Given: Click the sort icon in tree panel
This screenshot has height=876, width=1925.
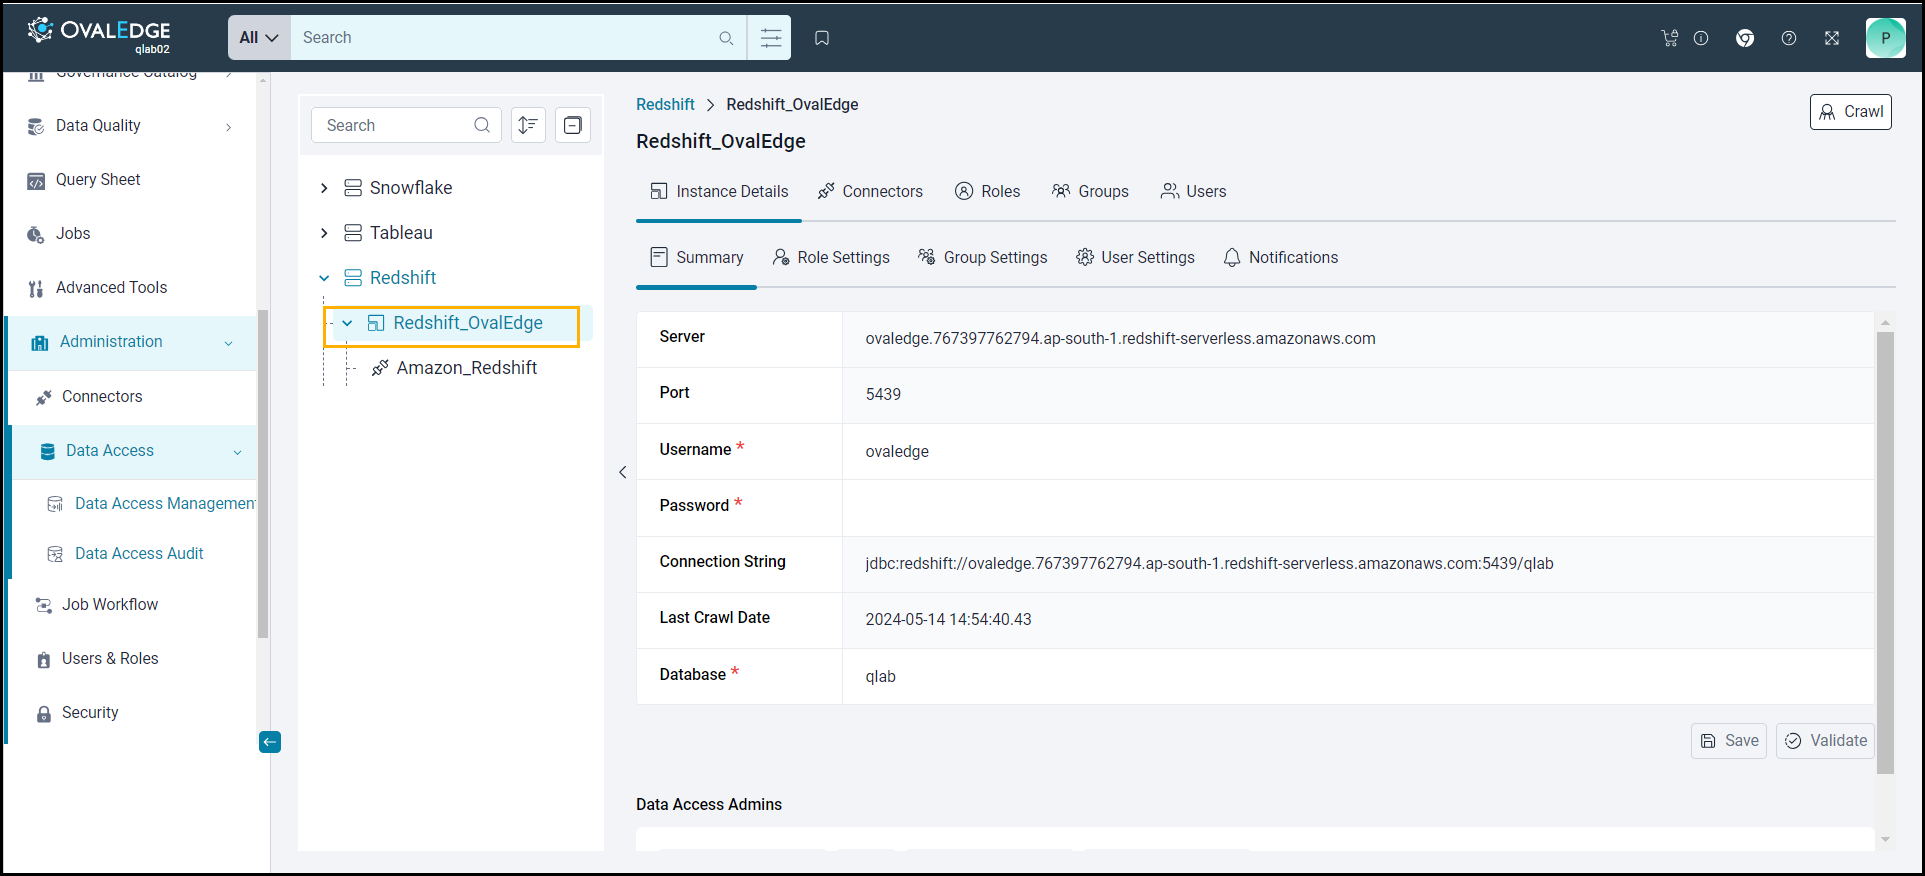Looking at the screenshot, I should pos(528,125).
